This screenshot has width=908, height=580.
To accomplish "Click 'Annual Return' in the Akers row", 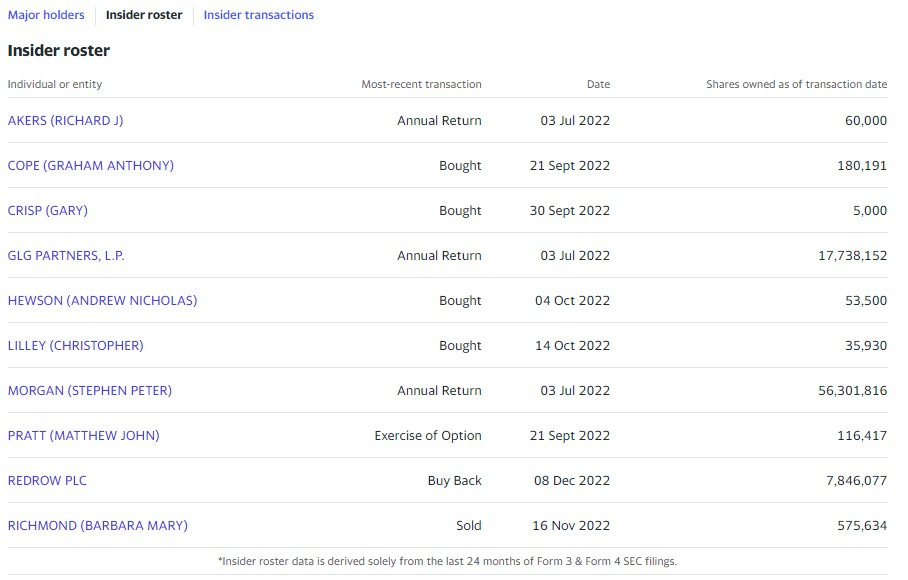I will pyautogui.click(x=439, y=120).
